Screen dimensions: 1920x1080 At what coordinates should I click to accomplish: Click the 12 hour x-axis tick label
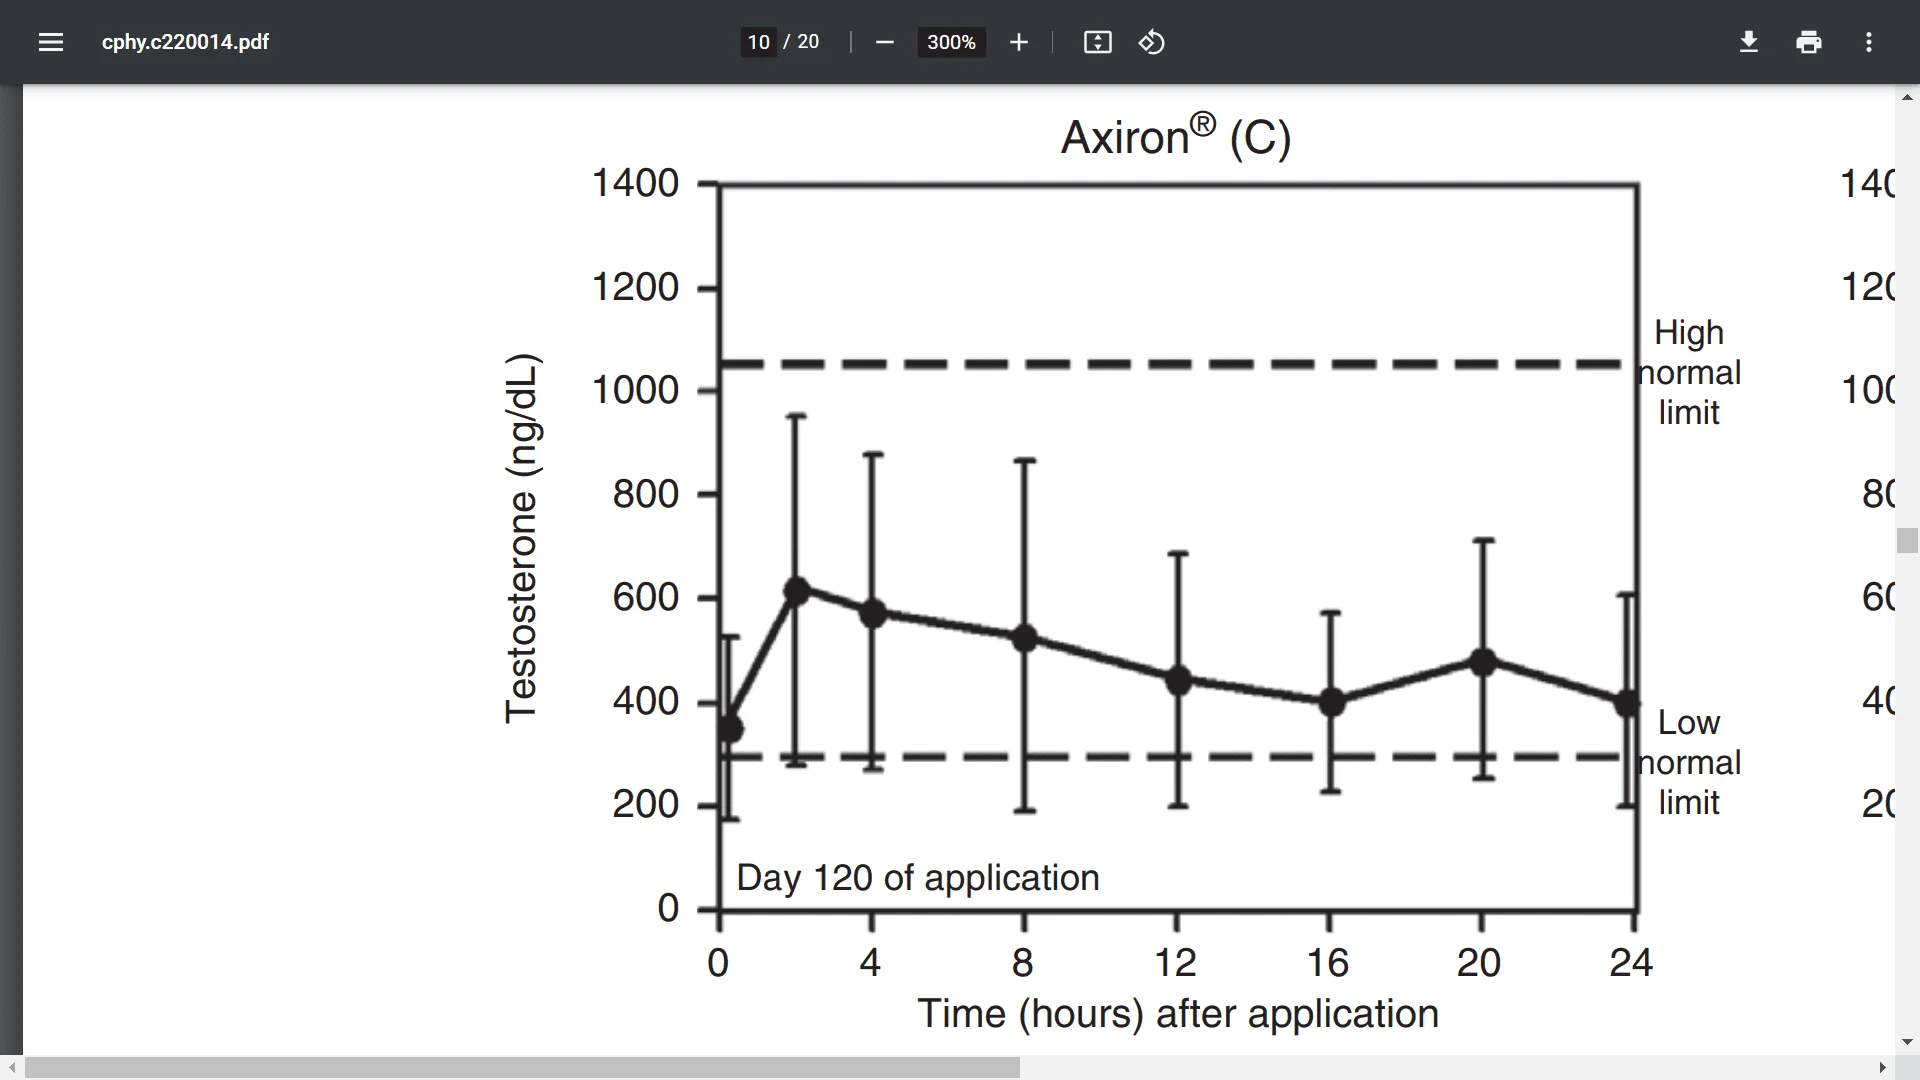(x=1176, y=963)
